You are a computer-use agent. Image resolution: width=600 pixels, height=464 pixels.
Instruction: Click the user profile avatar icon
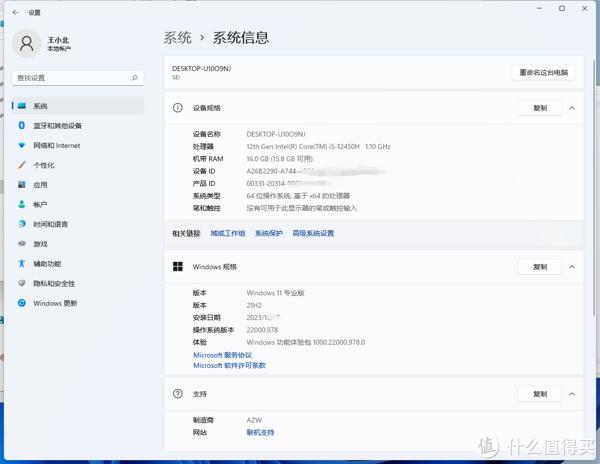click(x=26, y=43)
